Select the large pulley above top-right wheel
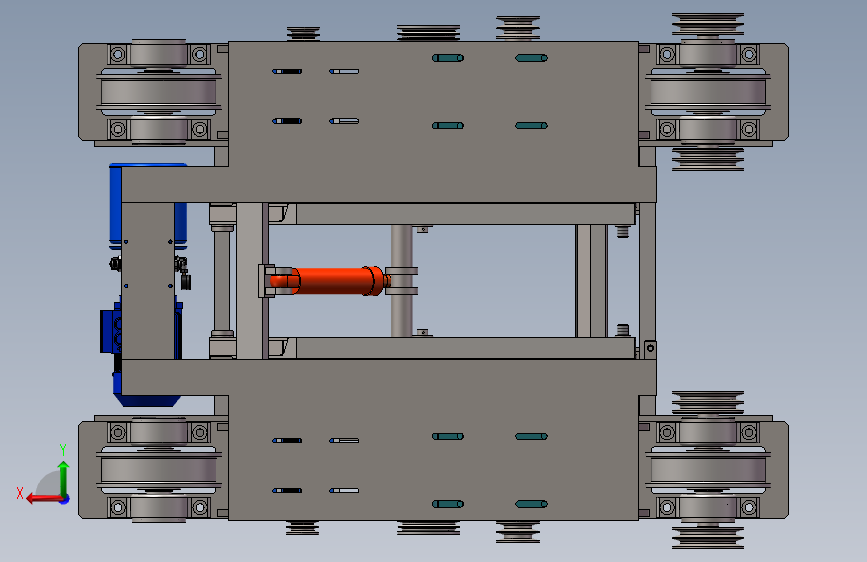Image resolution: width=867 pixels, height=562 pixels. (x=708, y=25)
